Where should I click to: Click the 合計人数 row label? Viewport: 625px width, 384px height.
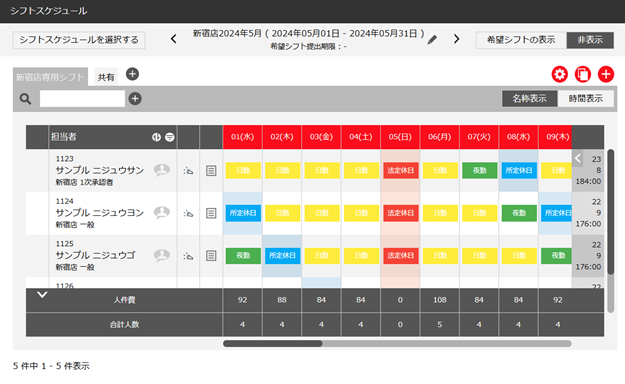pyautogui.click(x=124, y=325)
